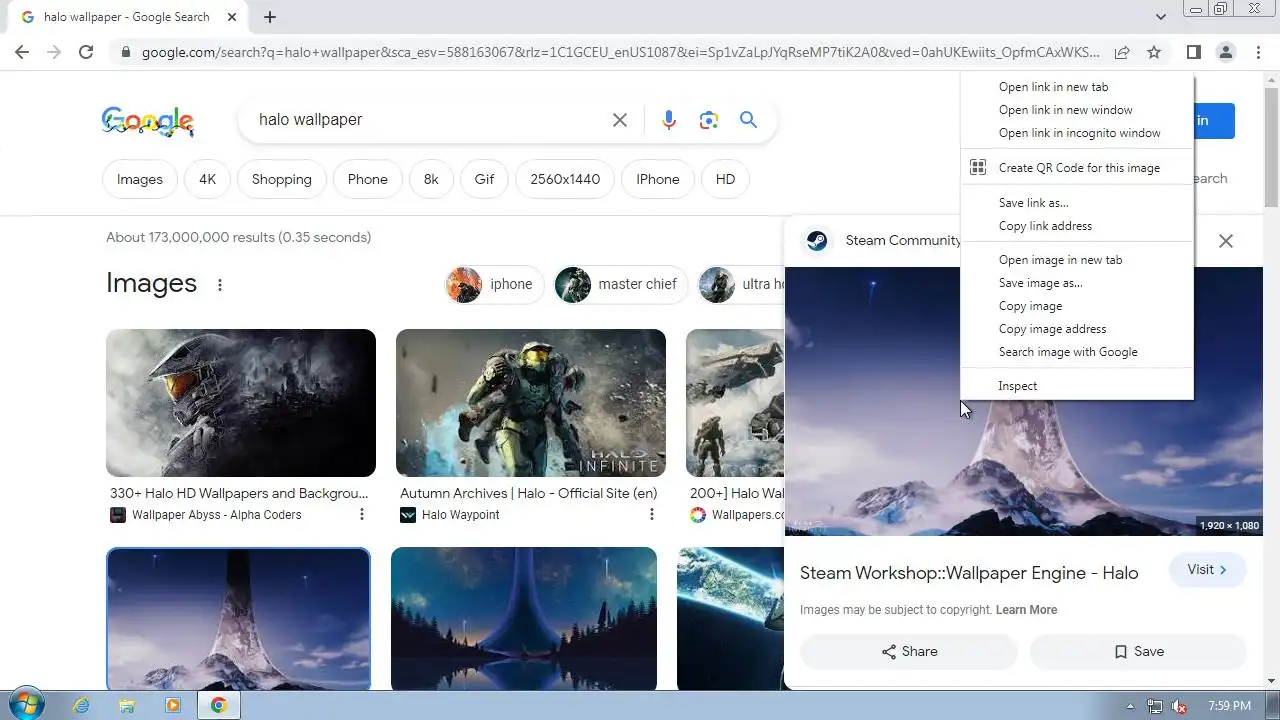Click the Visit button in preview panel
Screen dimensions: 1280x720
(x=1207, y=570)
